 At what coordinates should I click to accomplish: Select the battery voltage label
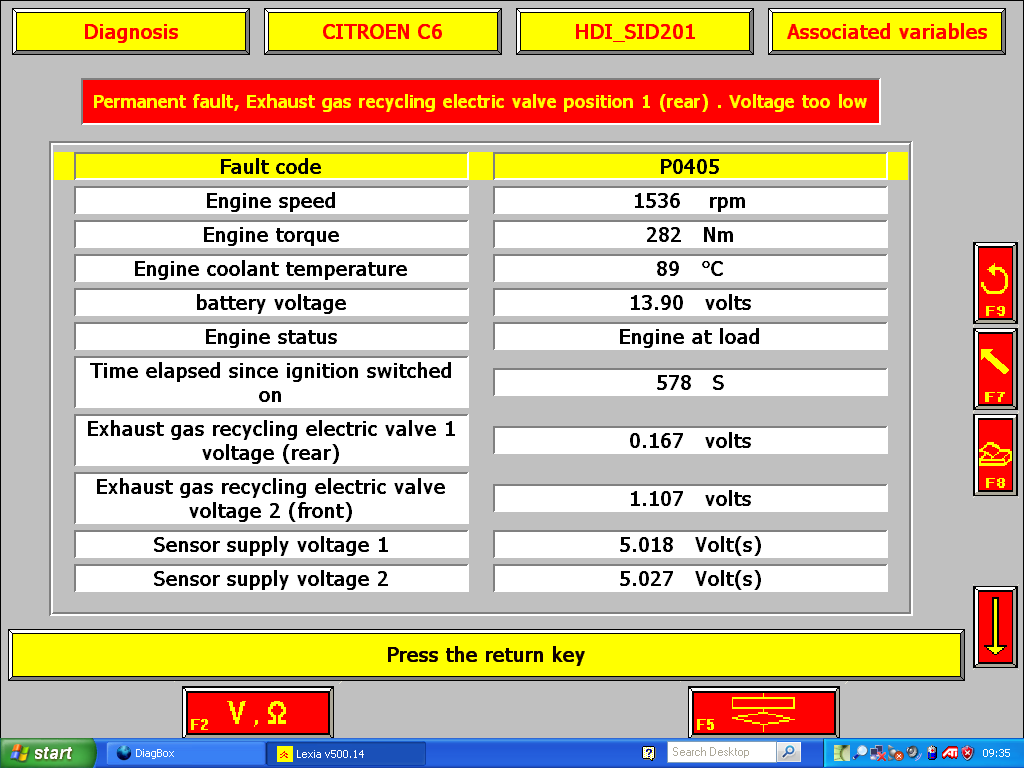tap(271, 302)
